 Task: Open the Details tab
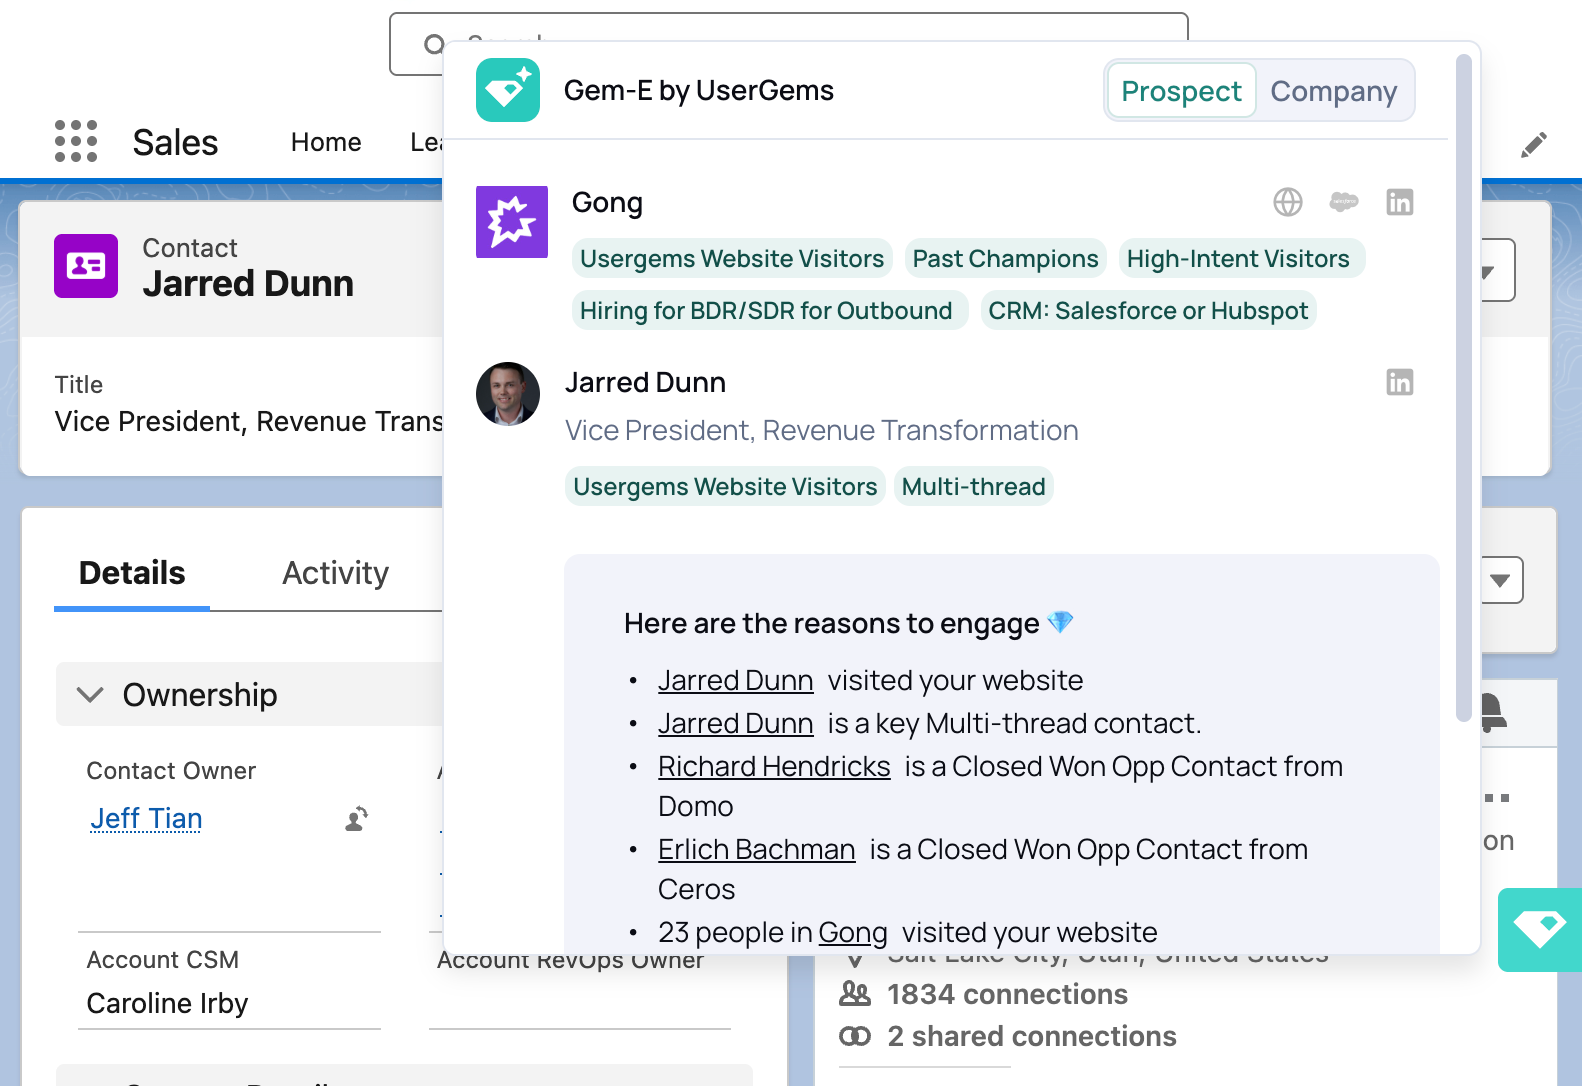132,573
